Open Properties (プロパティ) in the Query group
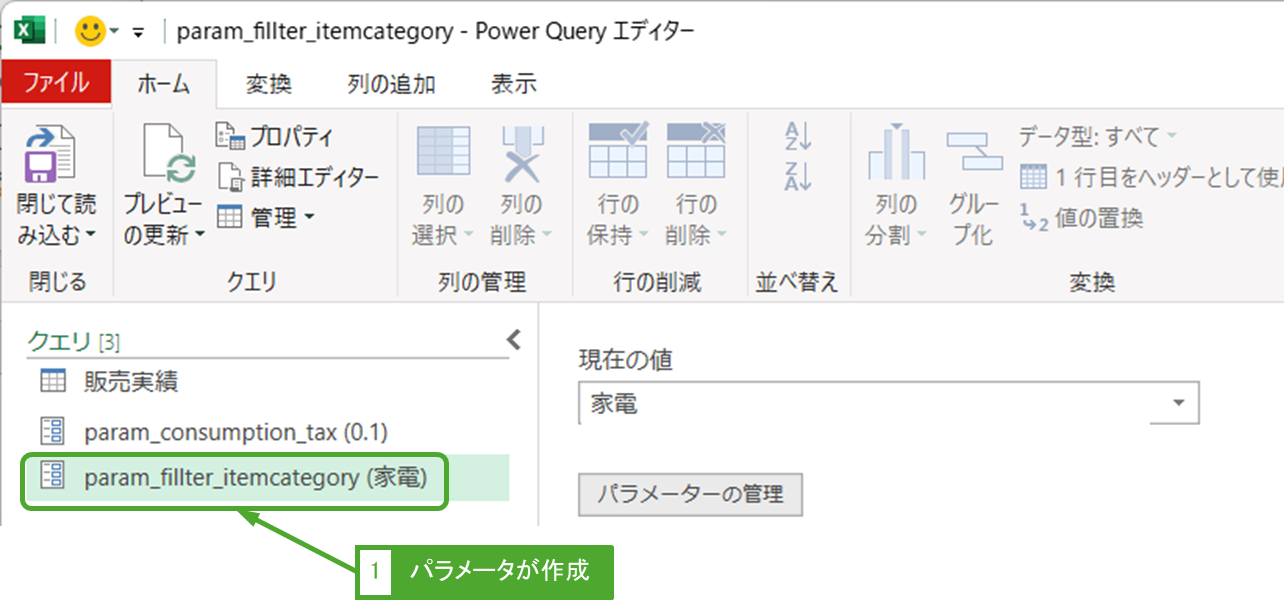The height and width of the screenshot is (600, 1284). 276,136
